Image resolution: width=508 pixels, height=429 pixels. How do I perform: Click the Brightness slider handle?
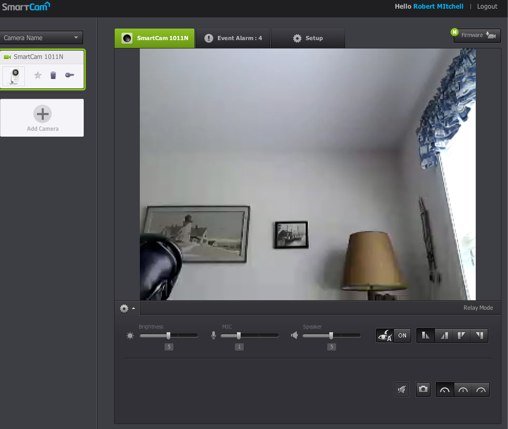pyautogui.click(x=168, y=335)
